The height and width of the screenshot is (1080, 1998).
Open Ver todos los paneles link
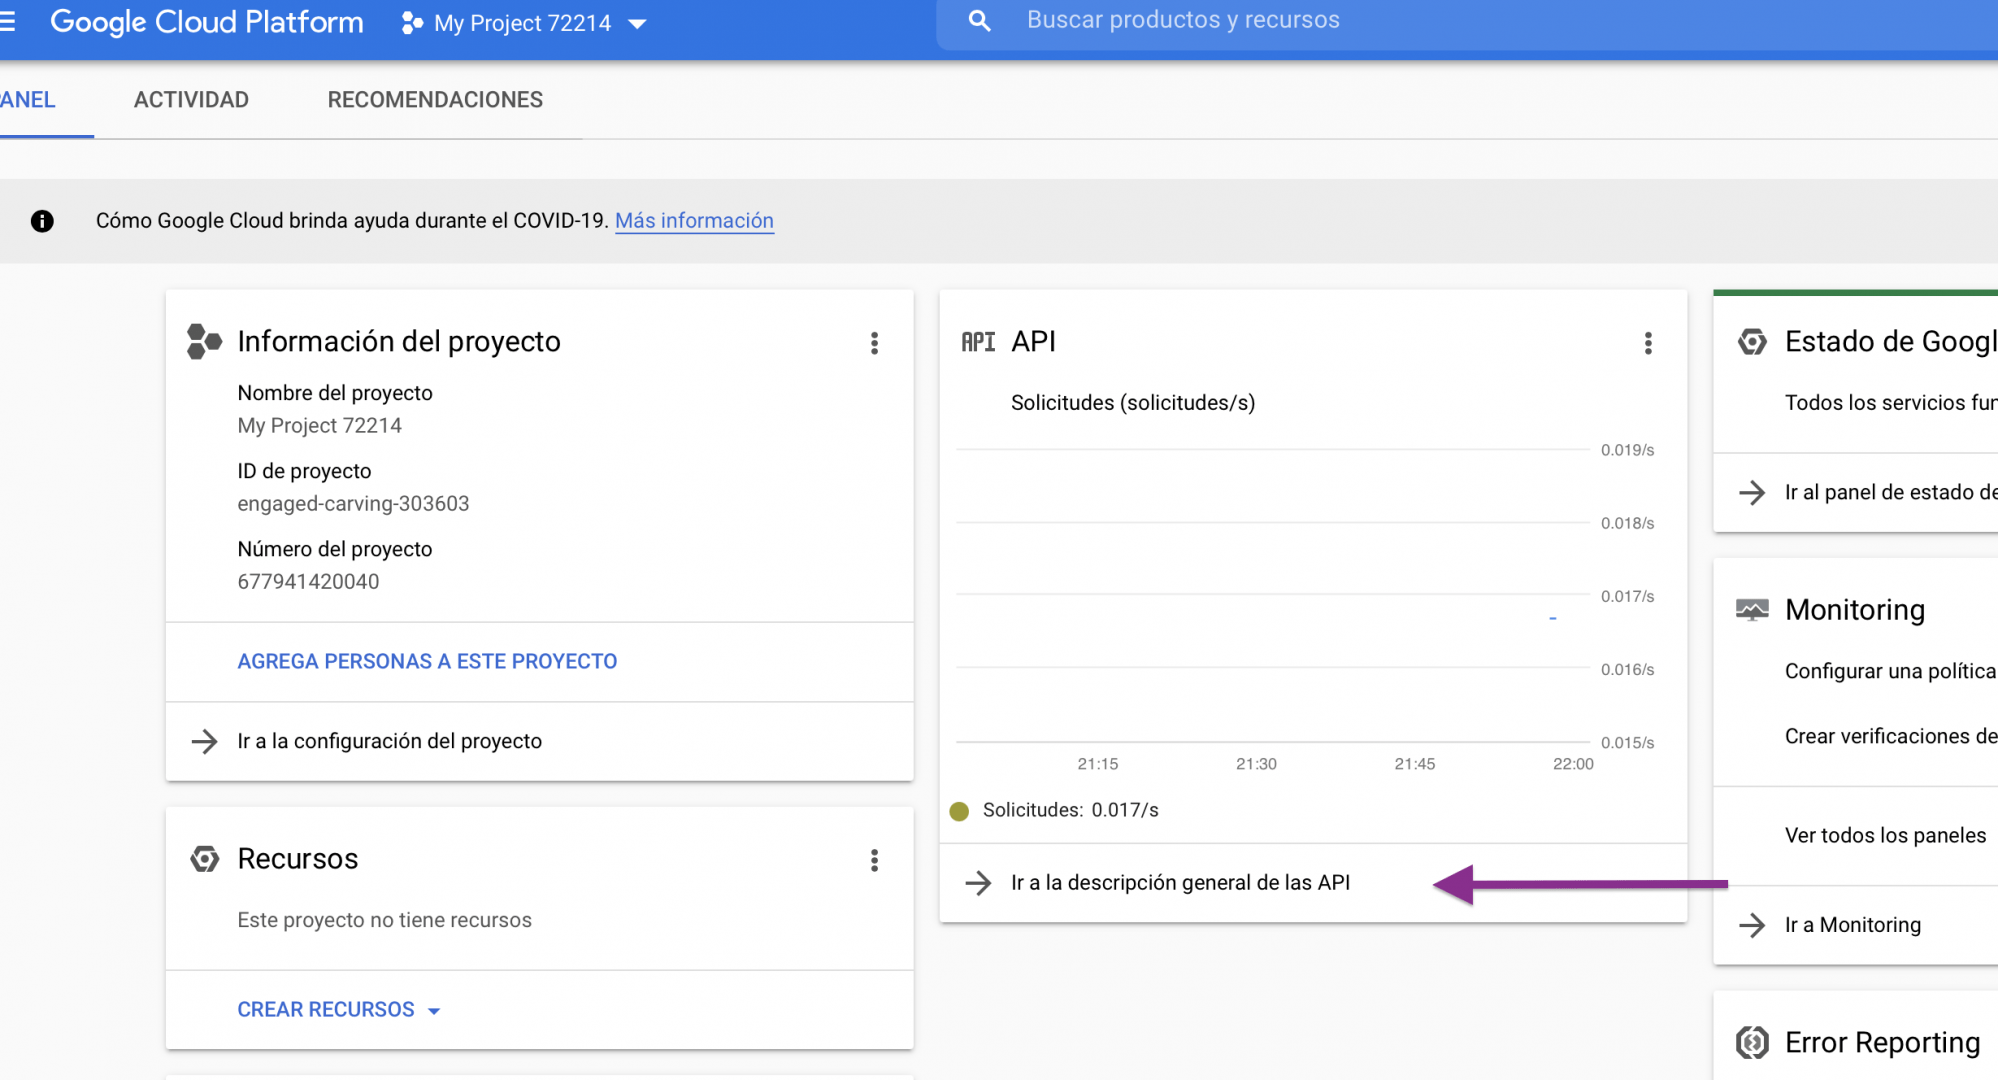click(x=1885, y=835)
